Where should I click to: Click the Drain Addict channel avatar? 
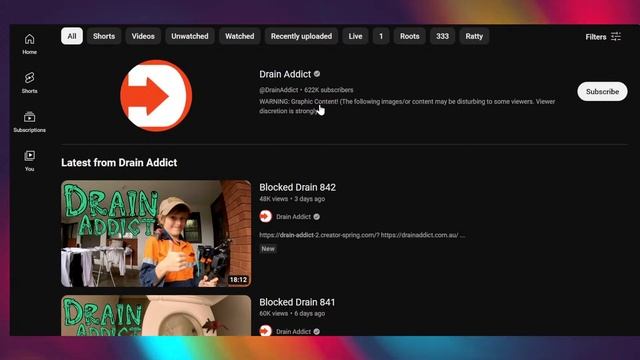(x=156, y=96)
